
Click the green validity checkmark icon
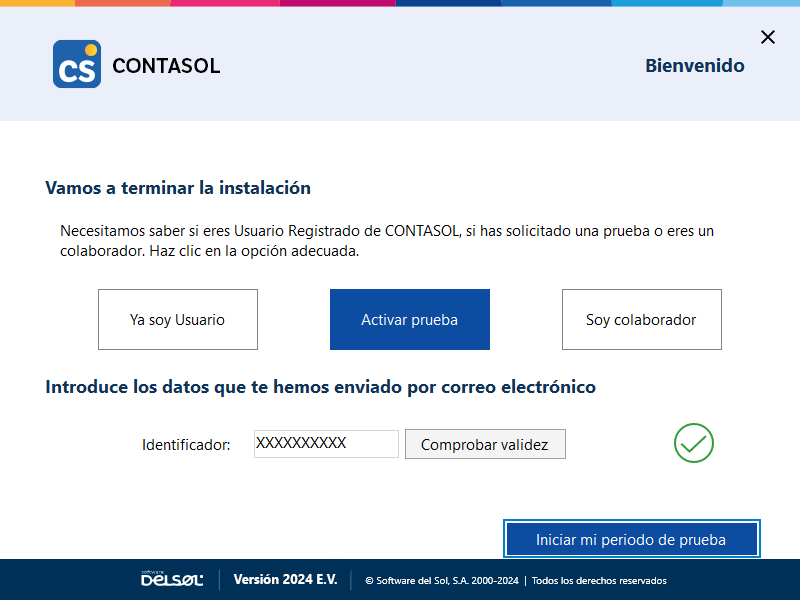(693, 443)
